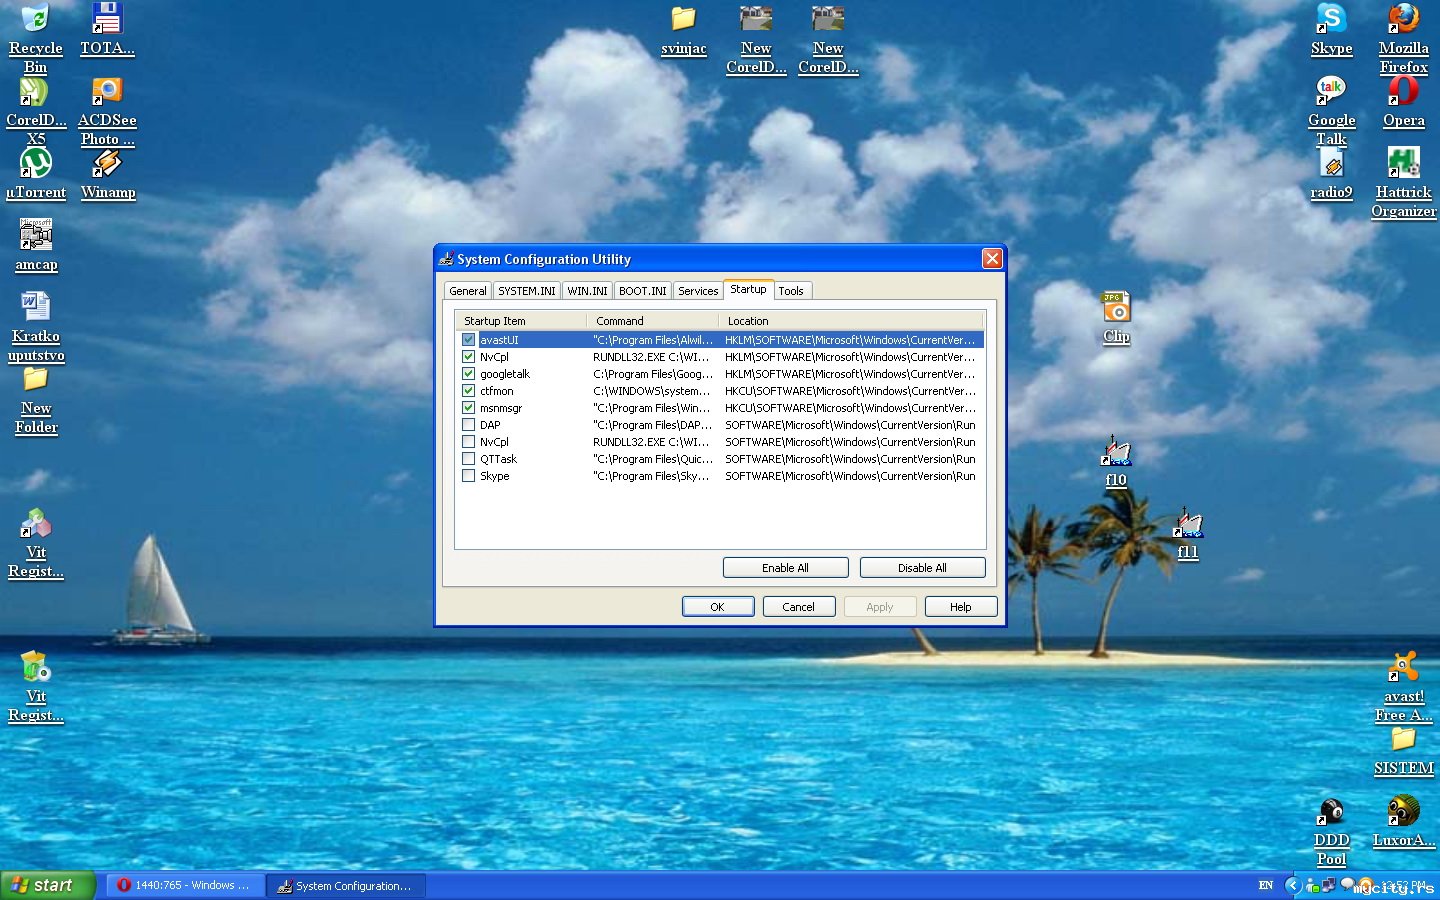Viewport: 1440px width, 900px height.
Task: Open the Mozilla Firefox desktop shortcut
Action: [1403, 20]
